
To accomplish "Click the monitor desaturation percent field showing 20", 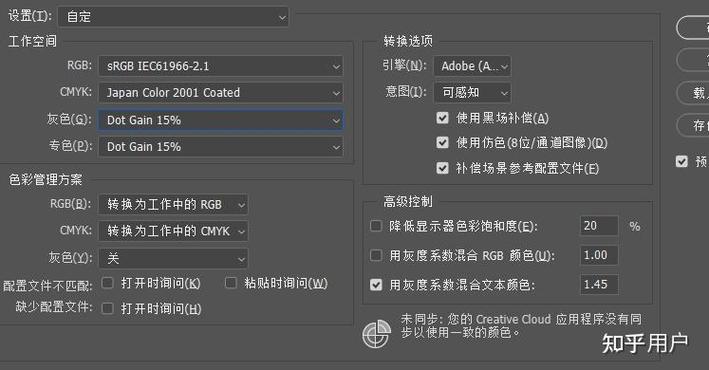I will (599, 226).
